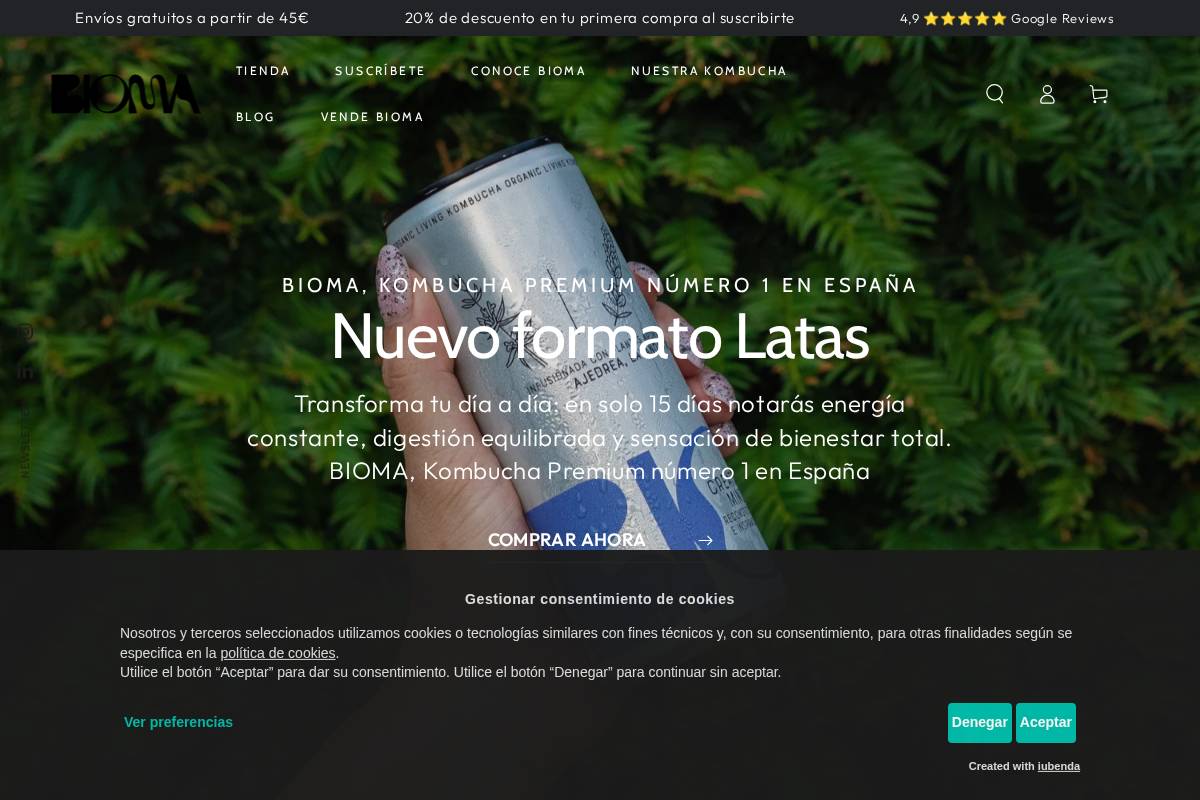Open the CONOCE BIOMA menu
Image resolution: width=1200 pixels, height=800 pixels.
click(x=528, y=70)
